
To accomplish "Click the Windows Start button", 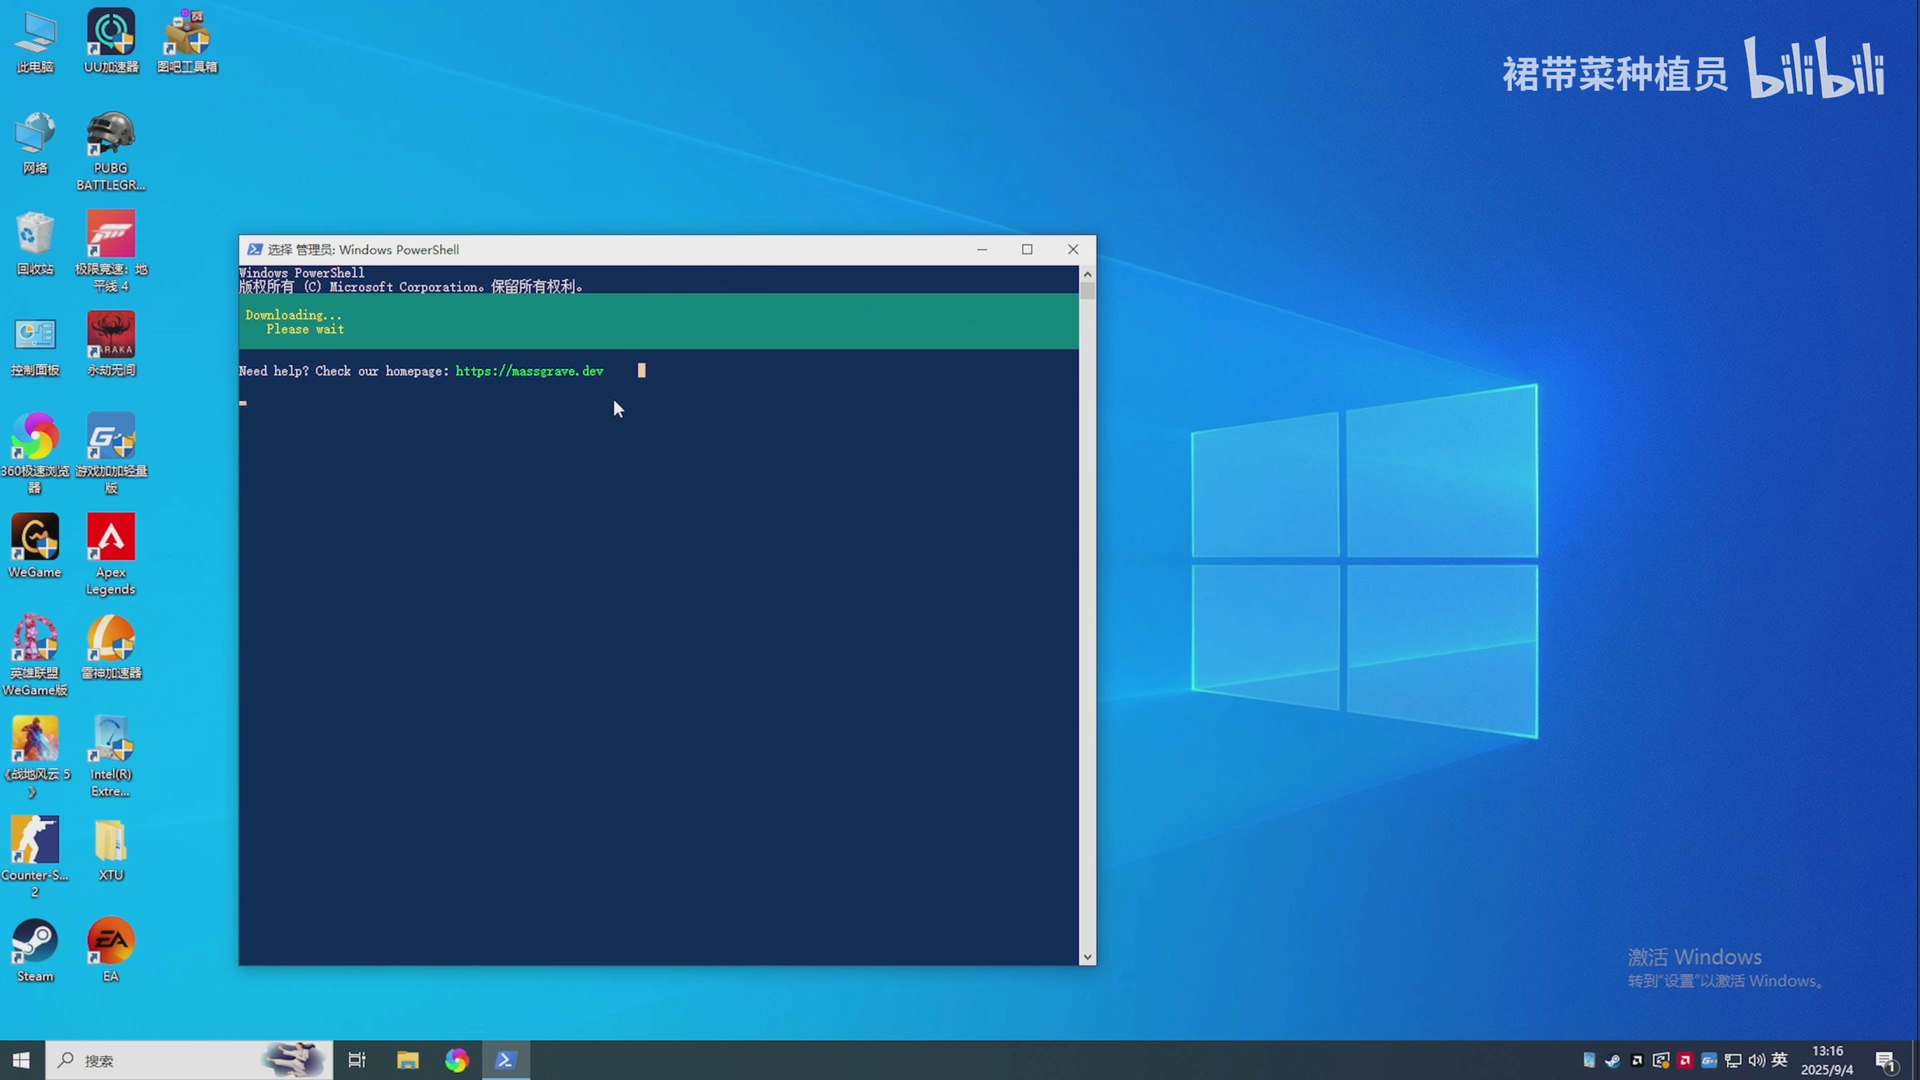I will tap(22, 1060).
